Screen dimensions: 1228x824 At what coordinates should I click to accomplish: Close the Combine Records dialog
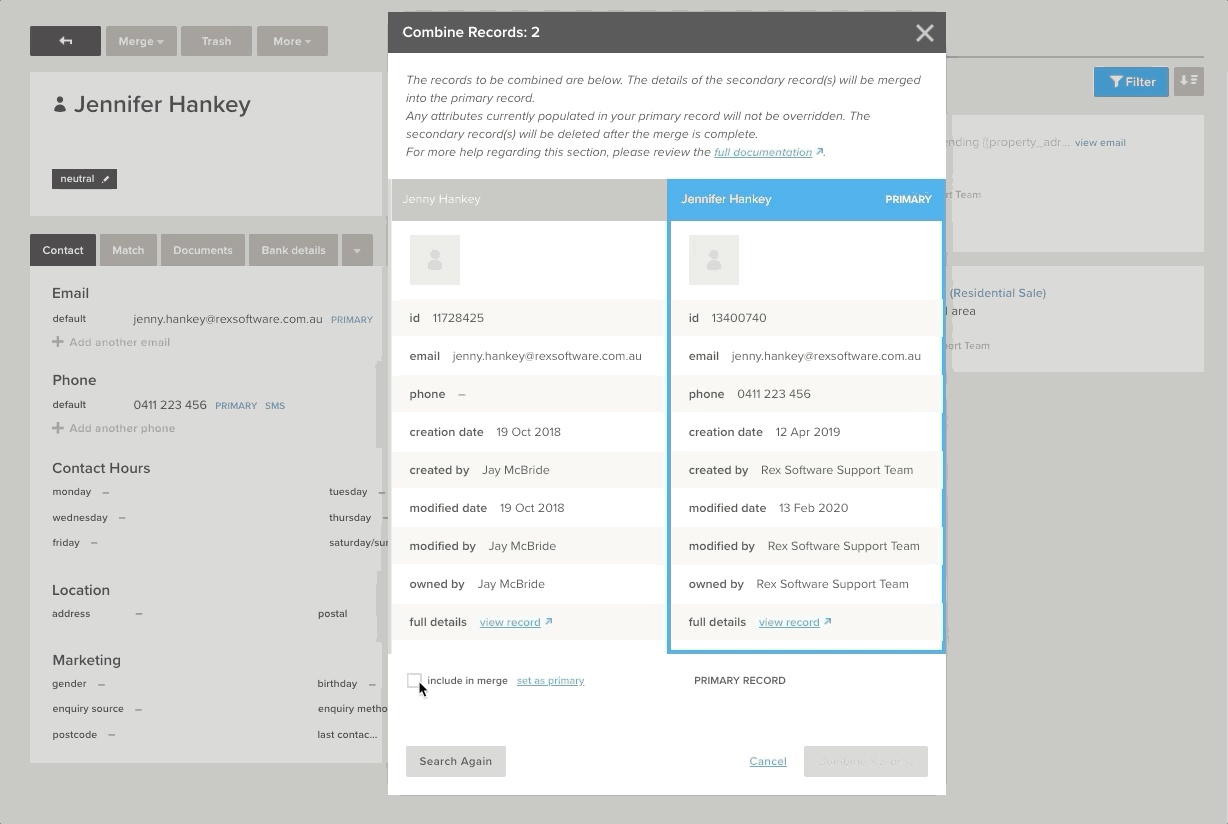924,33
